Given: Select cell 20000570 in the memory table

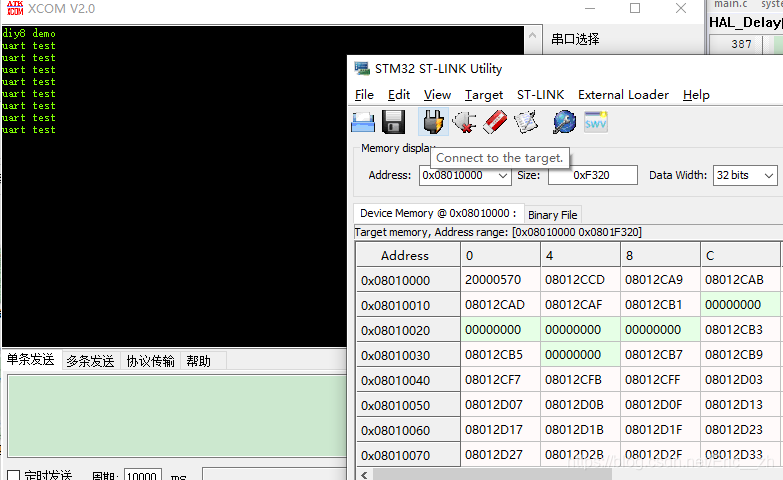Looking at the screenshot, I should click(x=500, y=280).
